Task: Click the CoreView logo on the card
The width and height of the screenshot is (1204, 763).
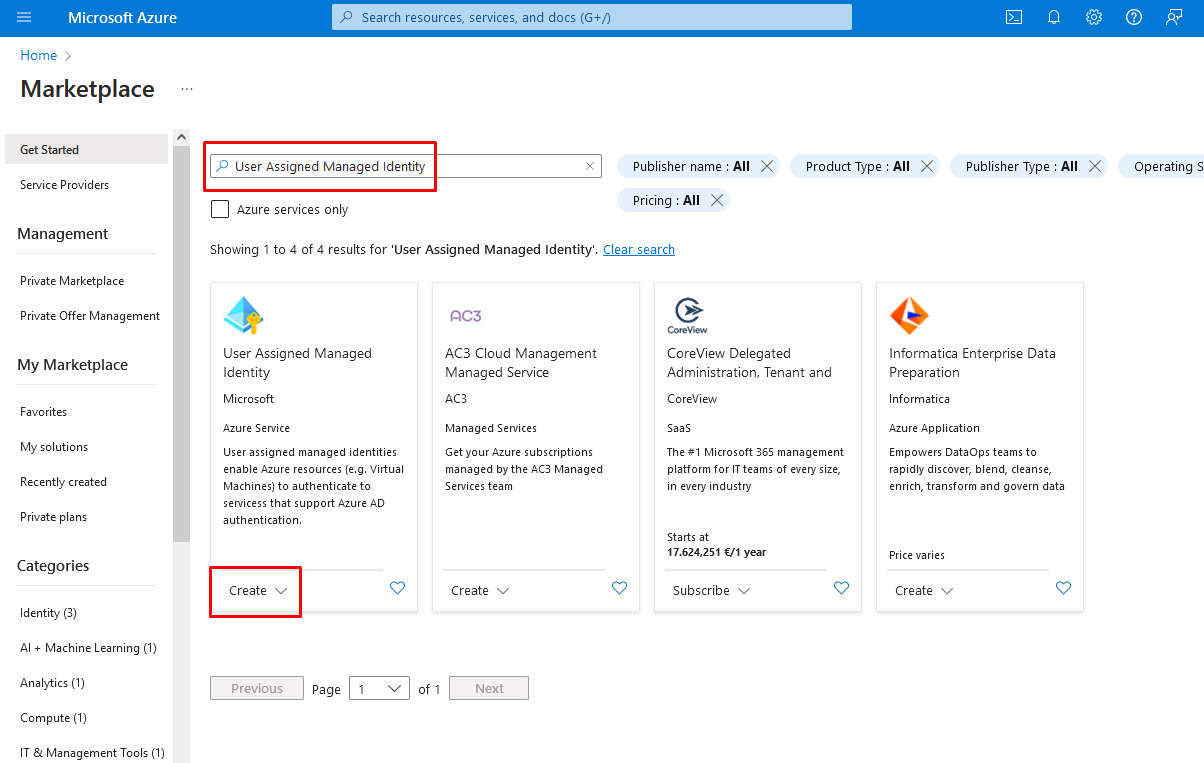Action: coord(687,316)
